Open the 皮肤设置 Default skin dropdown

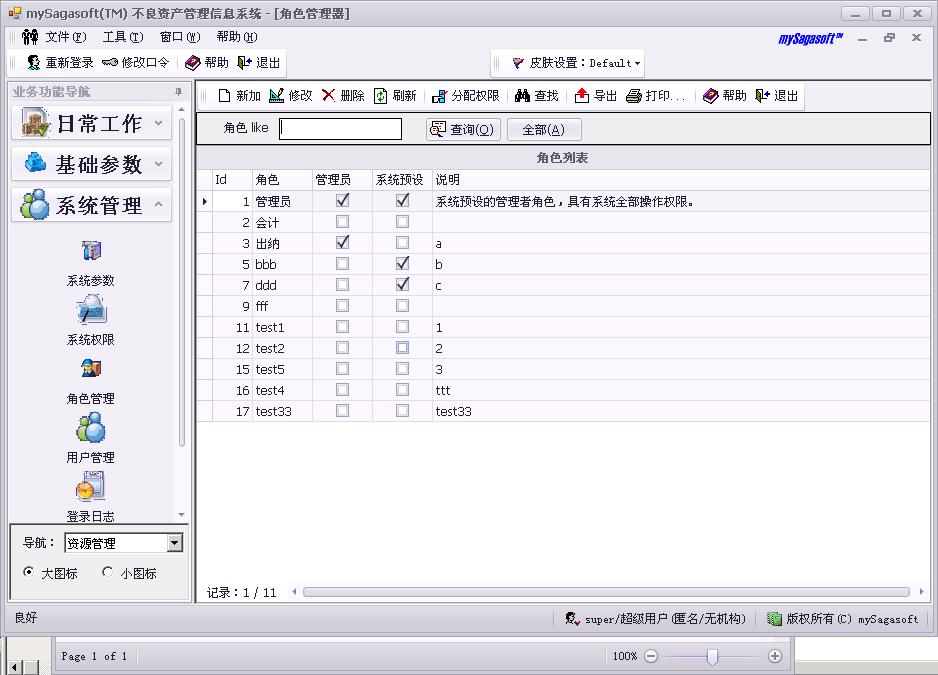point(578,63)
